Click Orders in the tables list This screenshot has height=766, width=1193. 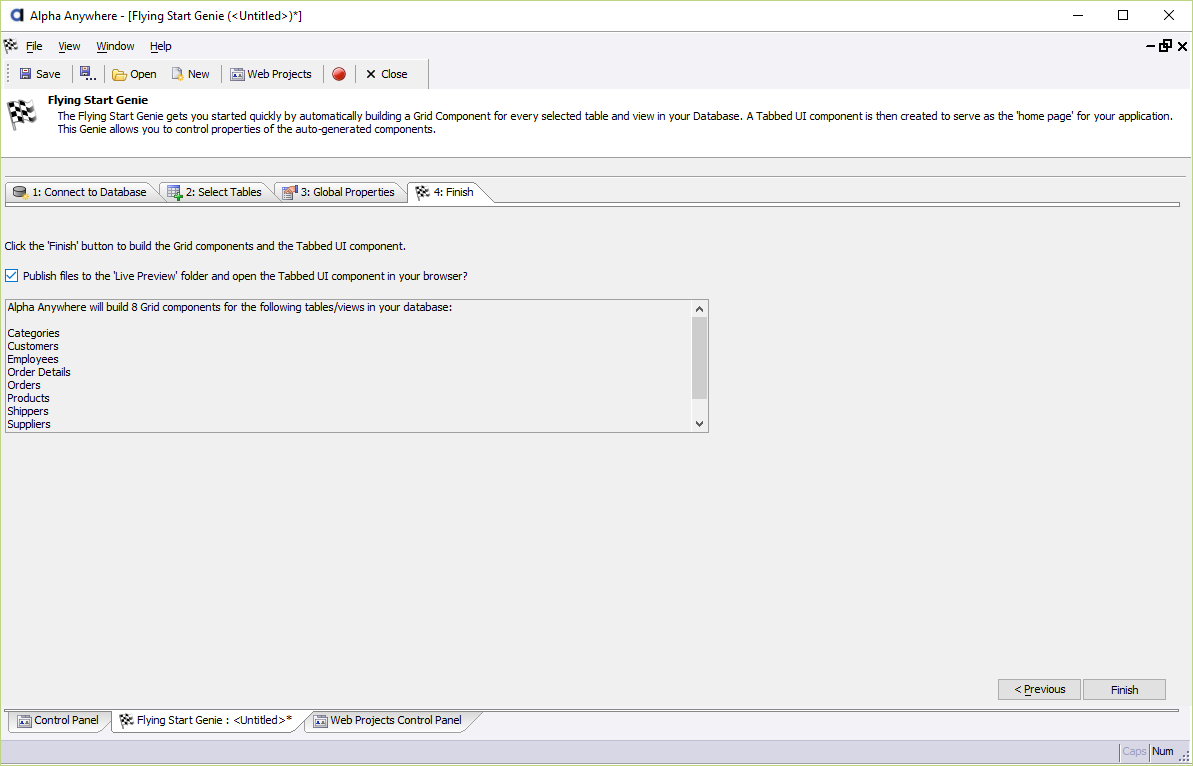[24, 385]
